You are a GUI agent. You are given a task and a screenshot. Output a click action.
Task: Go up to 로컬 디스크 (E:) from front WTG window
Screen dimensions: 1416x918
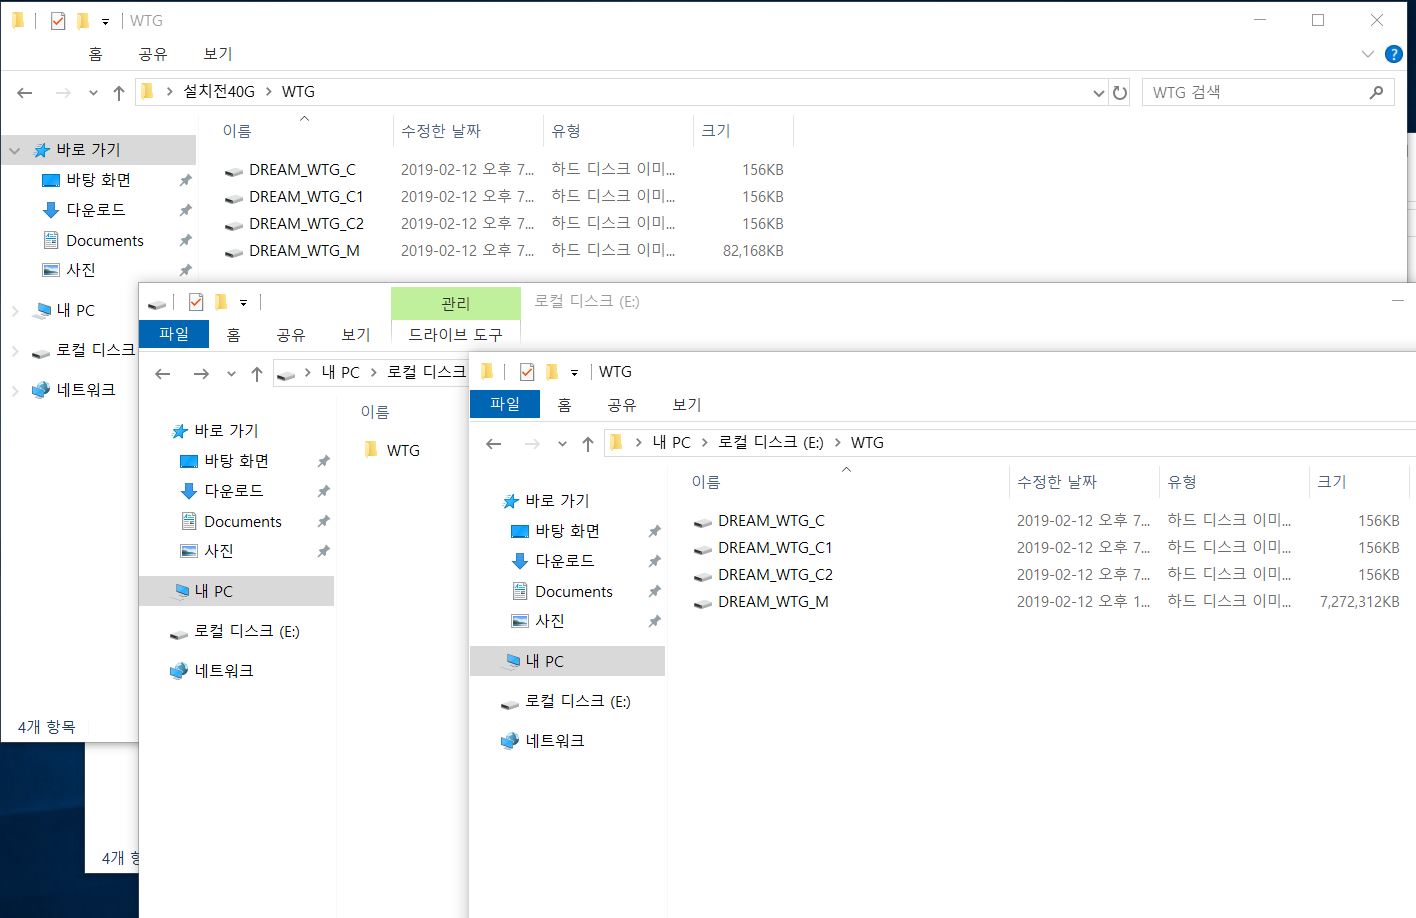coord(588,444)
